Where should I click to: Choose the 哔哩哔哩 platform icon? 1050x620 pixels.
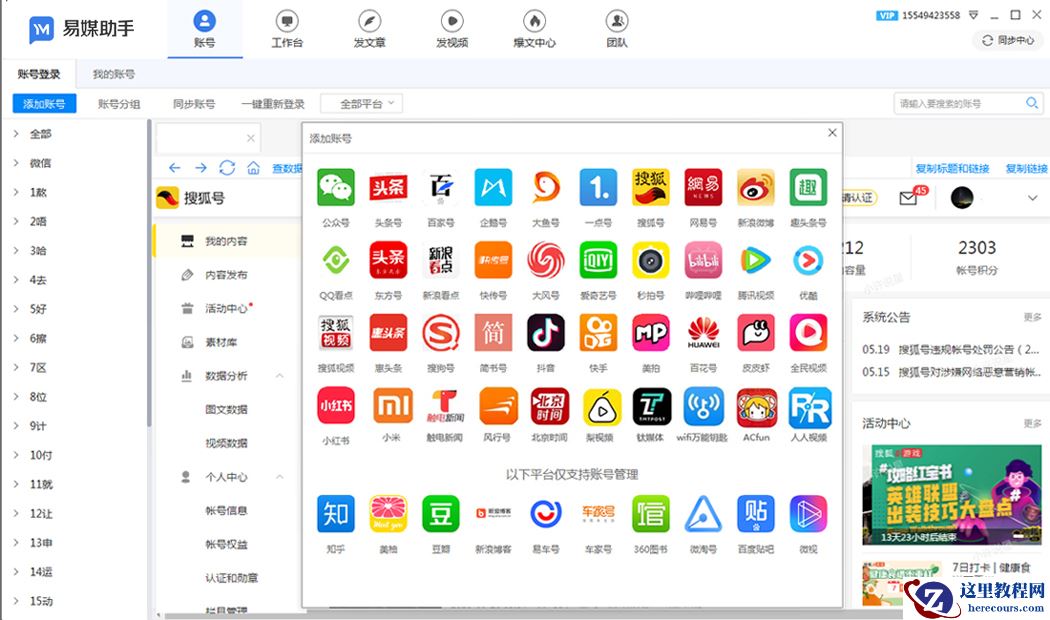pos(703,260)
